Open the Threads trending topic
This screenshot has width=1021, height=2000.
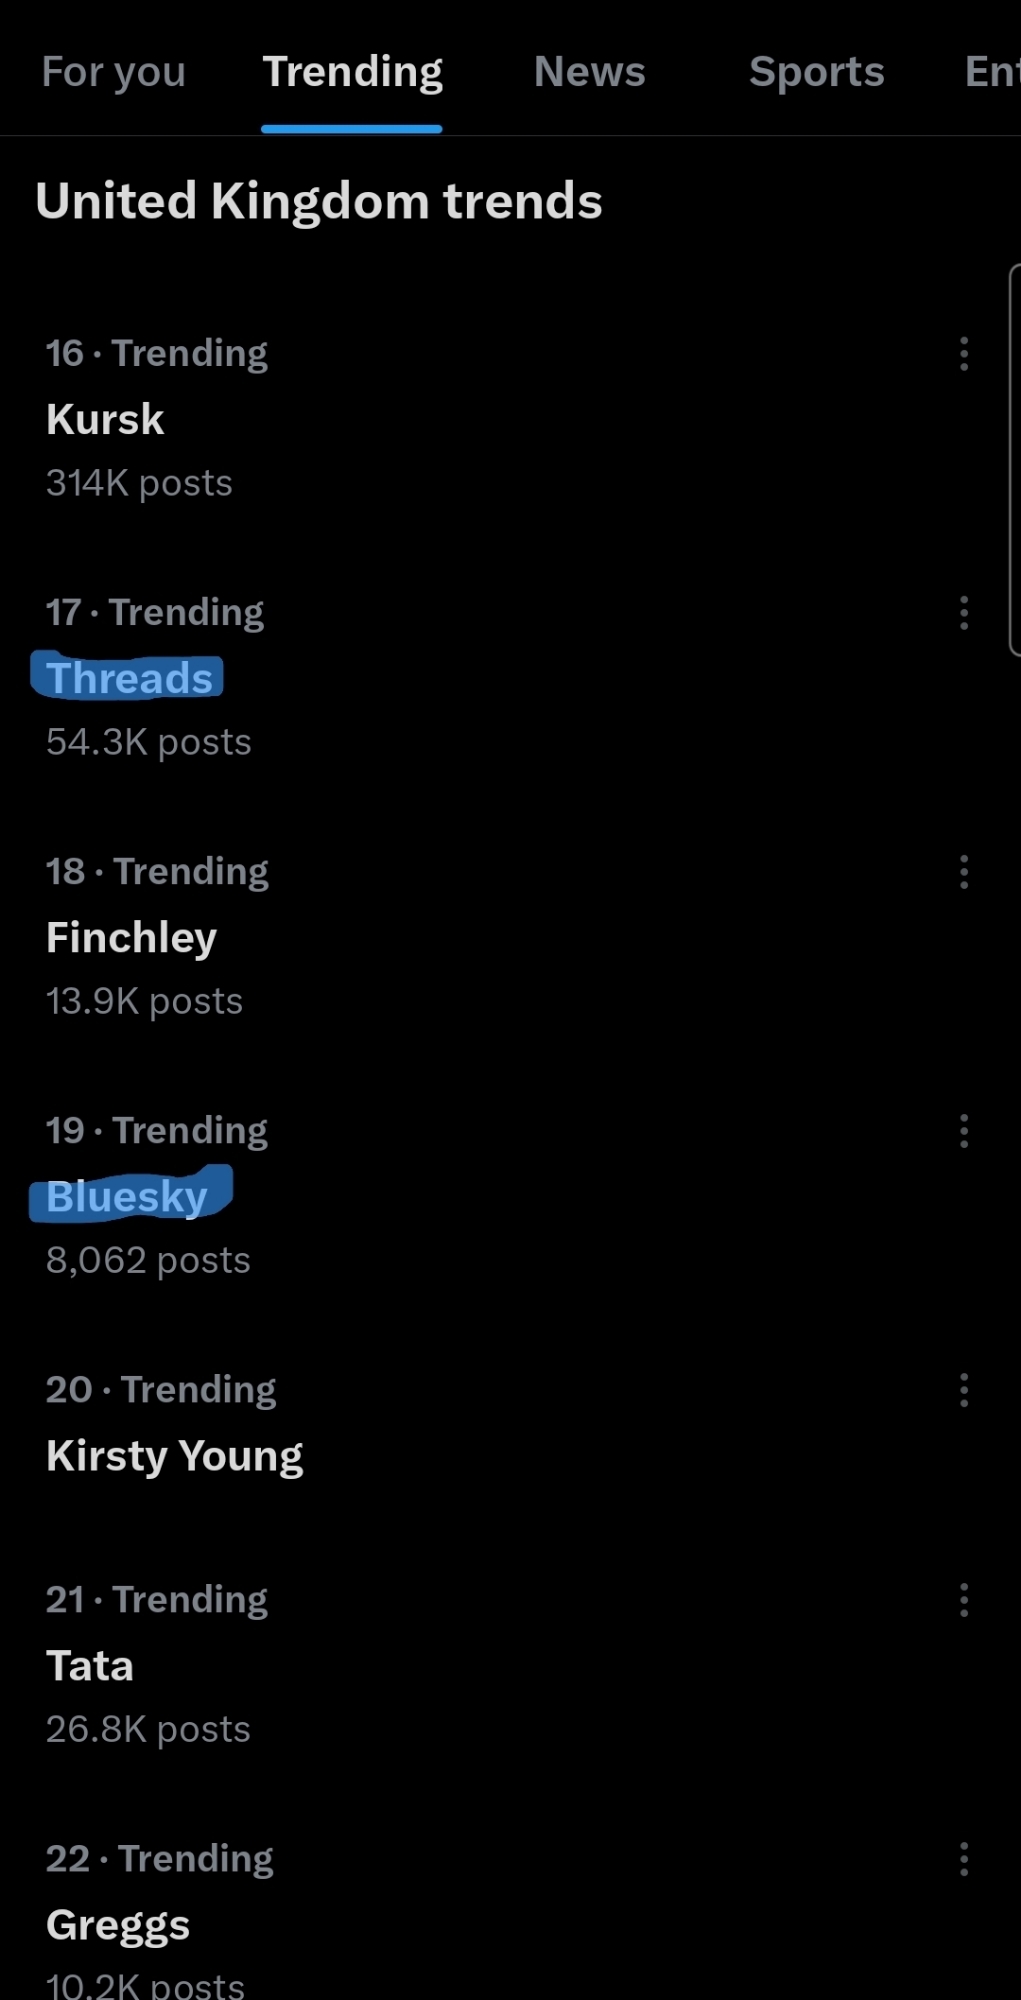point(130,678)
